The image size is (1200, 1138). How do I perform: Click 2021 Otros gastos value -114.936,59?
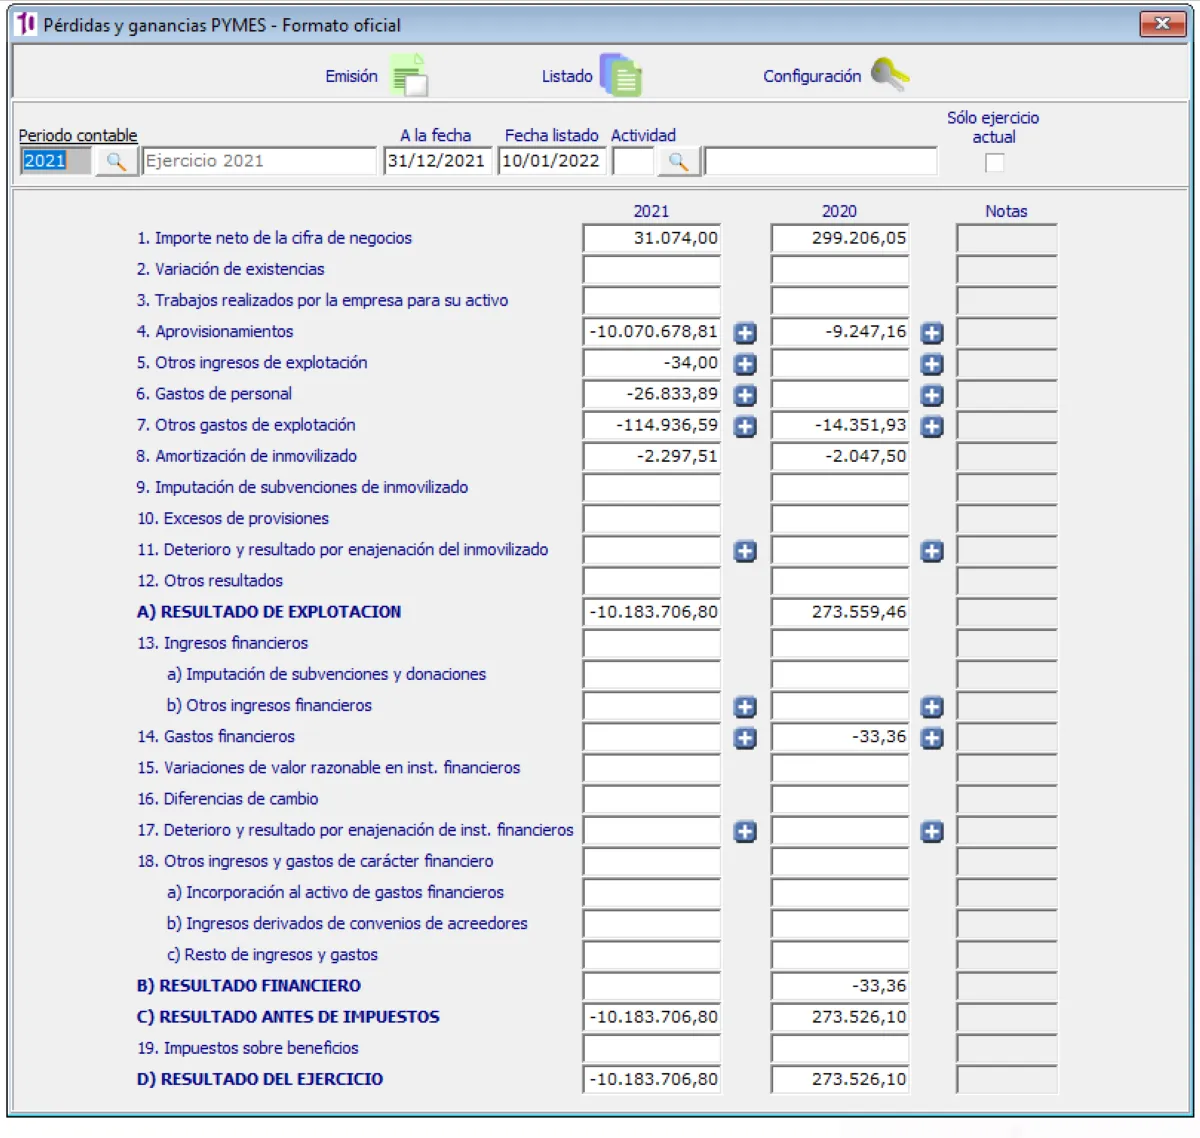point(652,425)
